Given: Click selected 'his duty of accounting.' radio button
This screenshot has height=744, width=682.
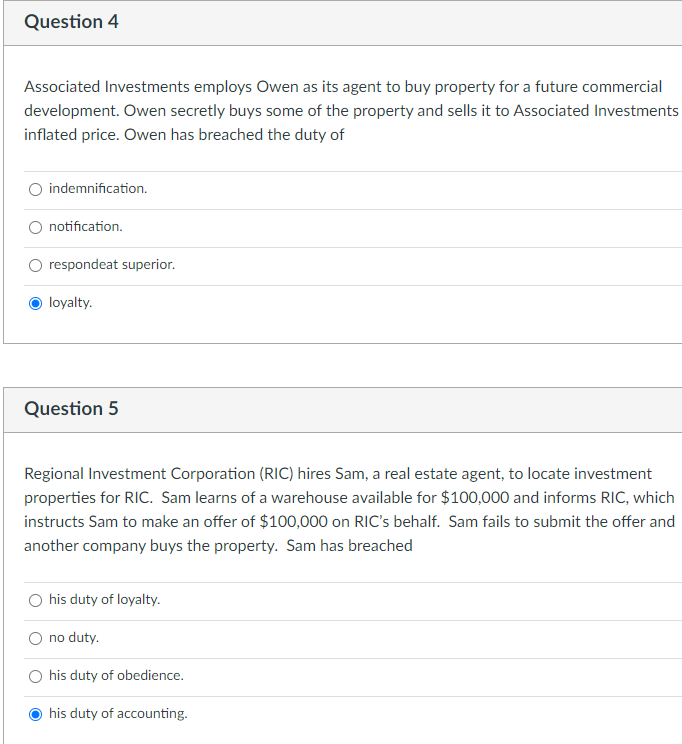Looking at the screenshot, I should tap(36, 714).
